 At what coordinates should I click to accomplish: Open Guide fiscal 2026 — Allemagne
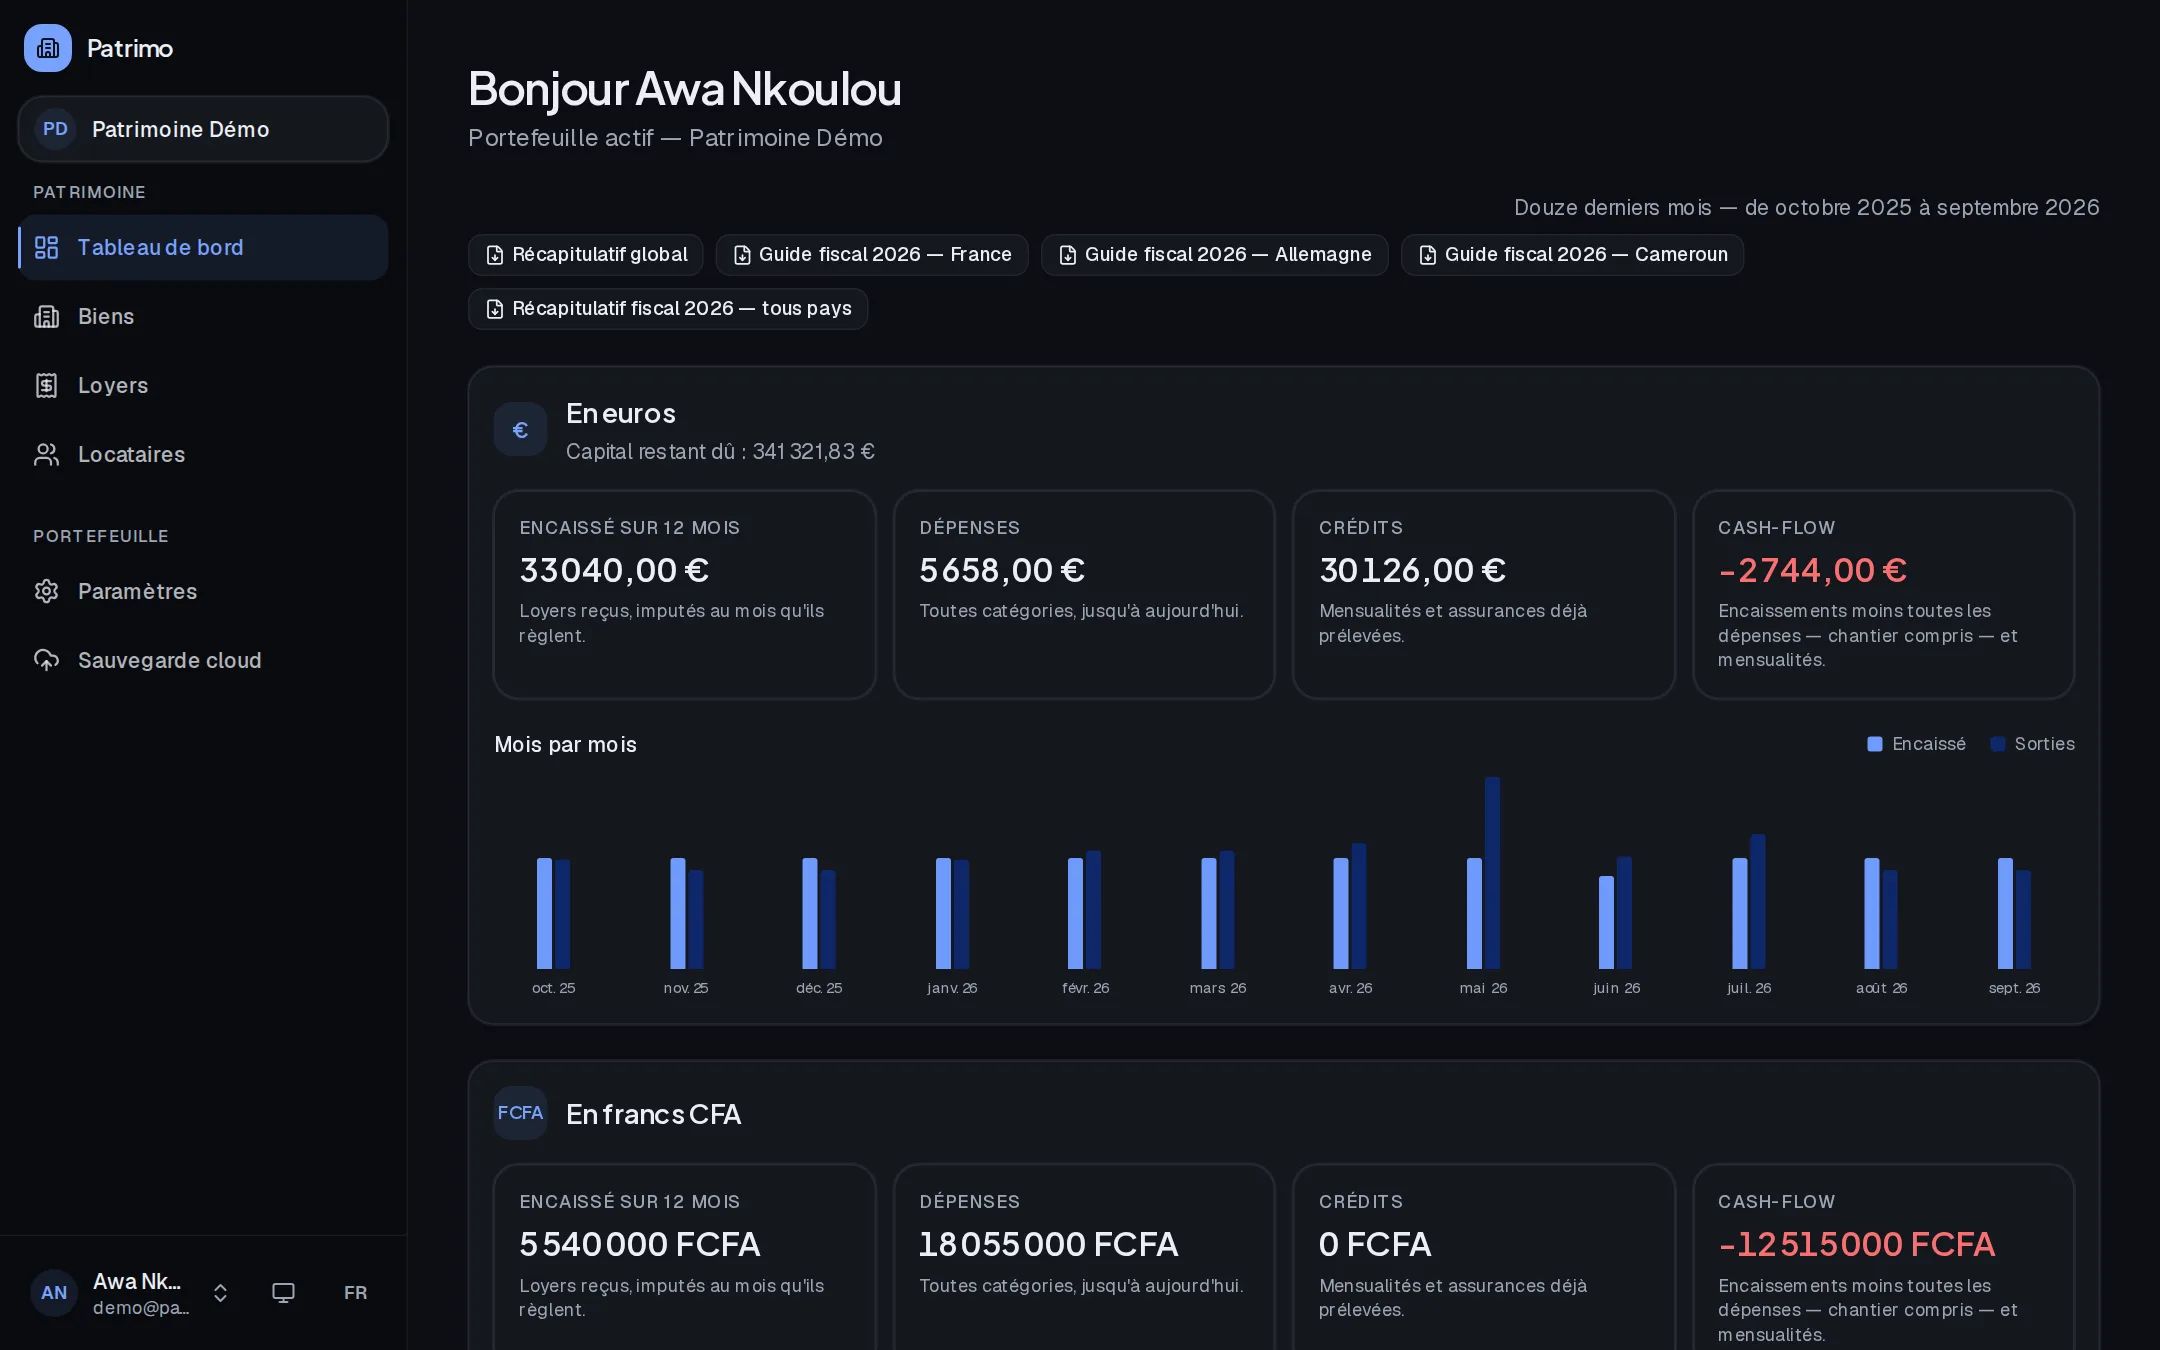point(1215,255)
